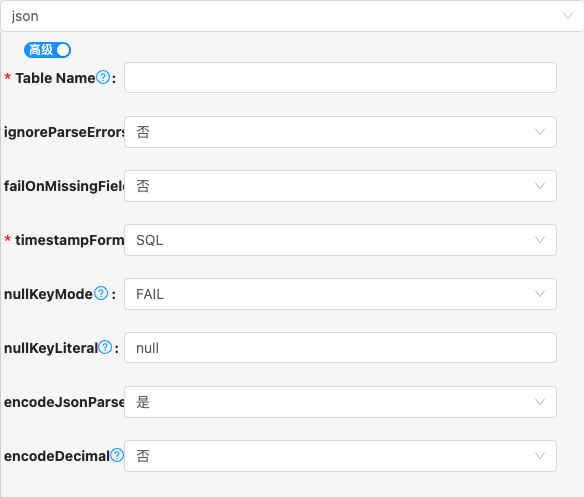Click the chevron arrow of json selector
Viewport: 584px width, 498px height.
(x=568, y=16)
